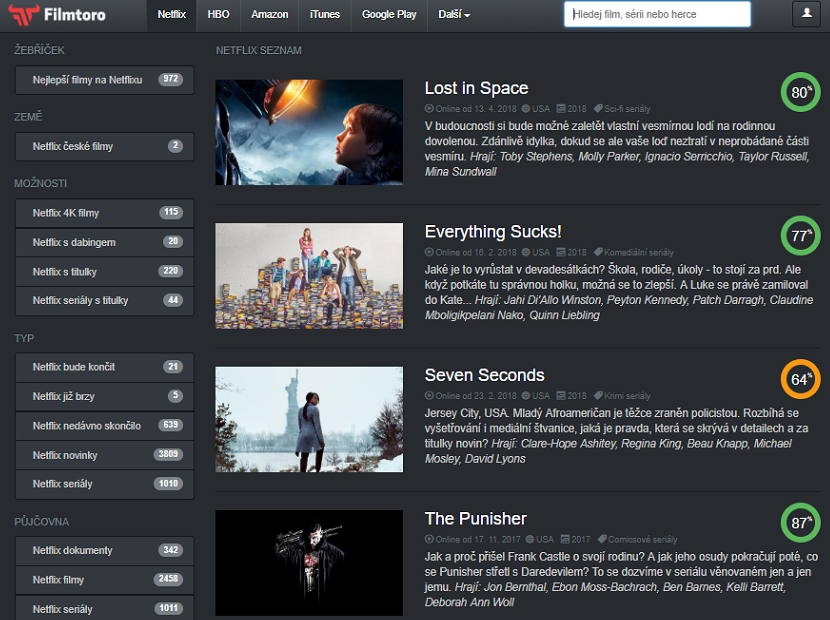Image resolution: width=830 pixels, height=620 pixels.
Task: Open Netflix české filmy list
Action: [104, 146]
